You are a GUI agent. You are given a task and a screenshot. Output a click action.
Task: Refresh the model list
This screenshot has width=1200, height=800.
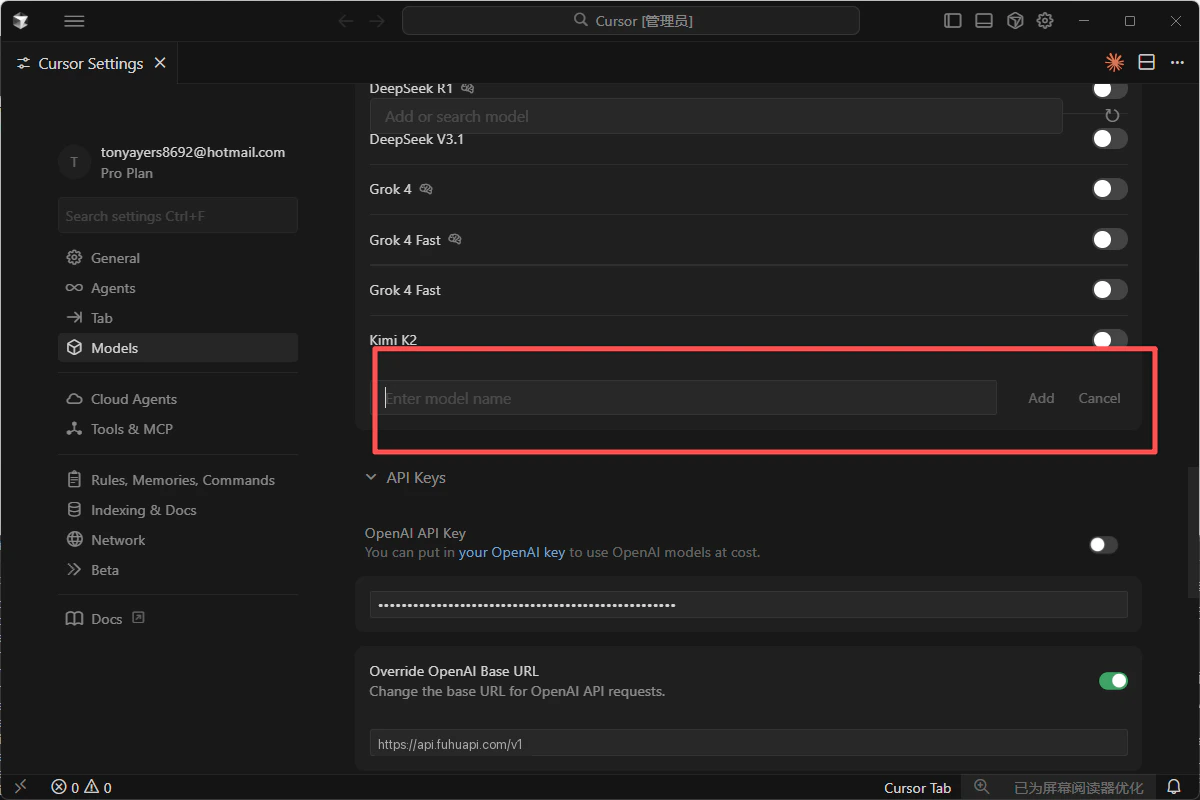[1112, 116]
